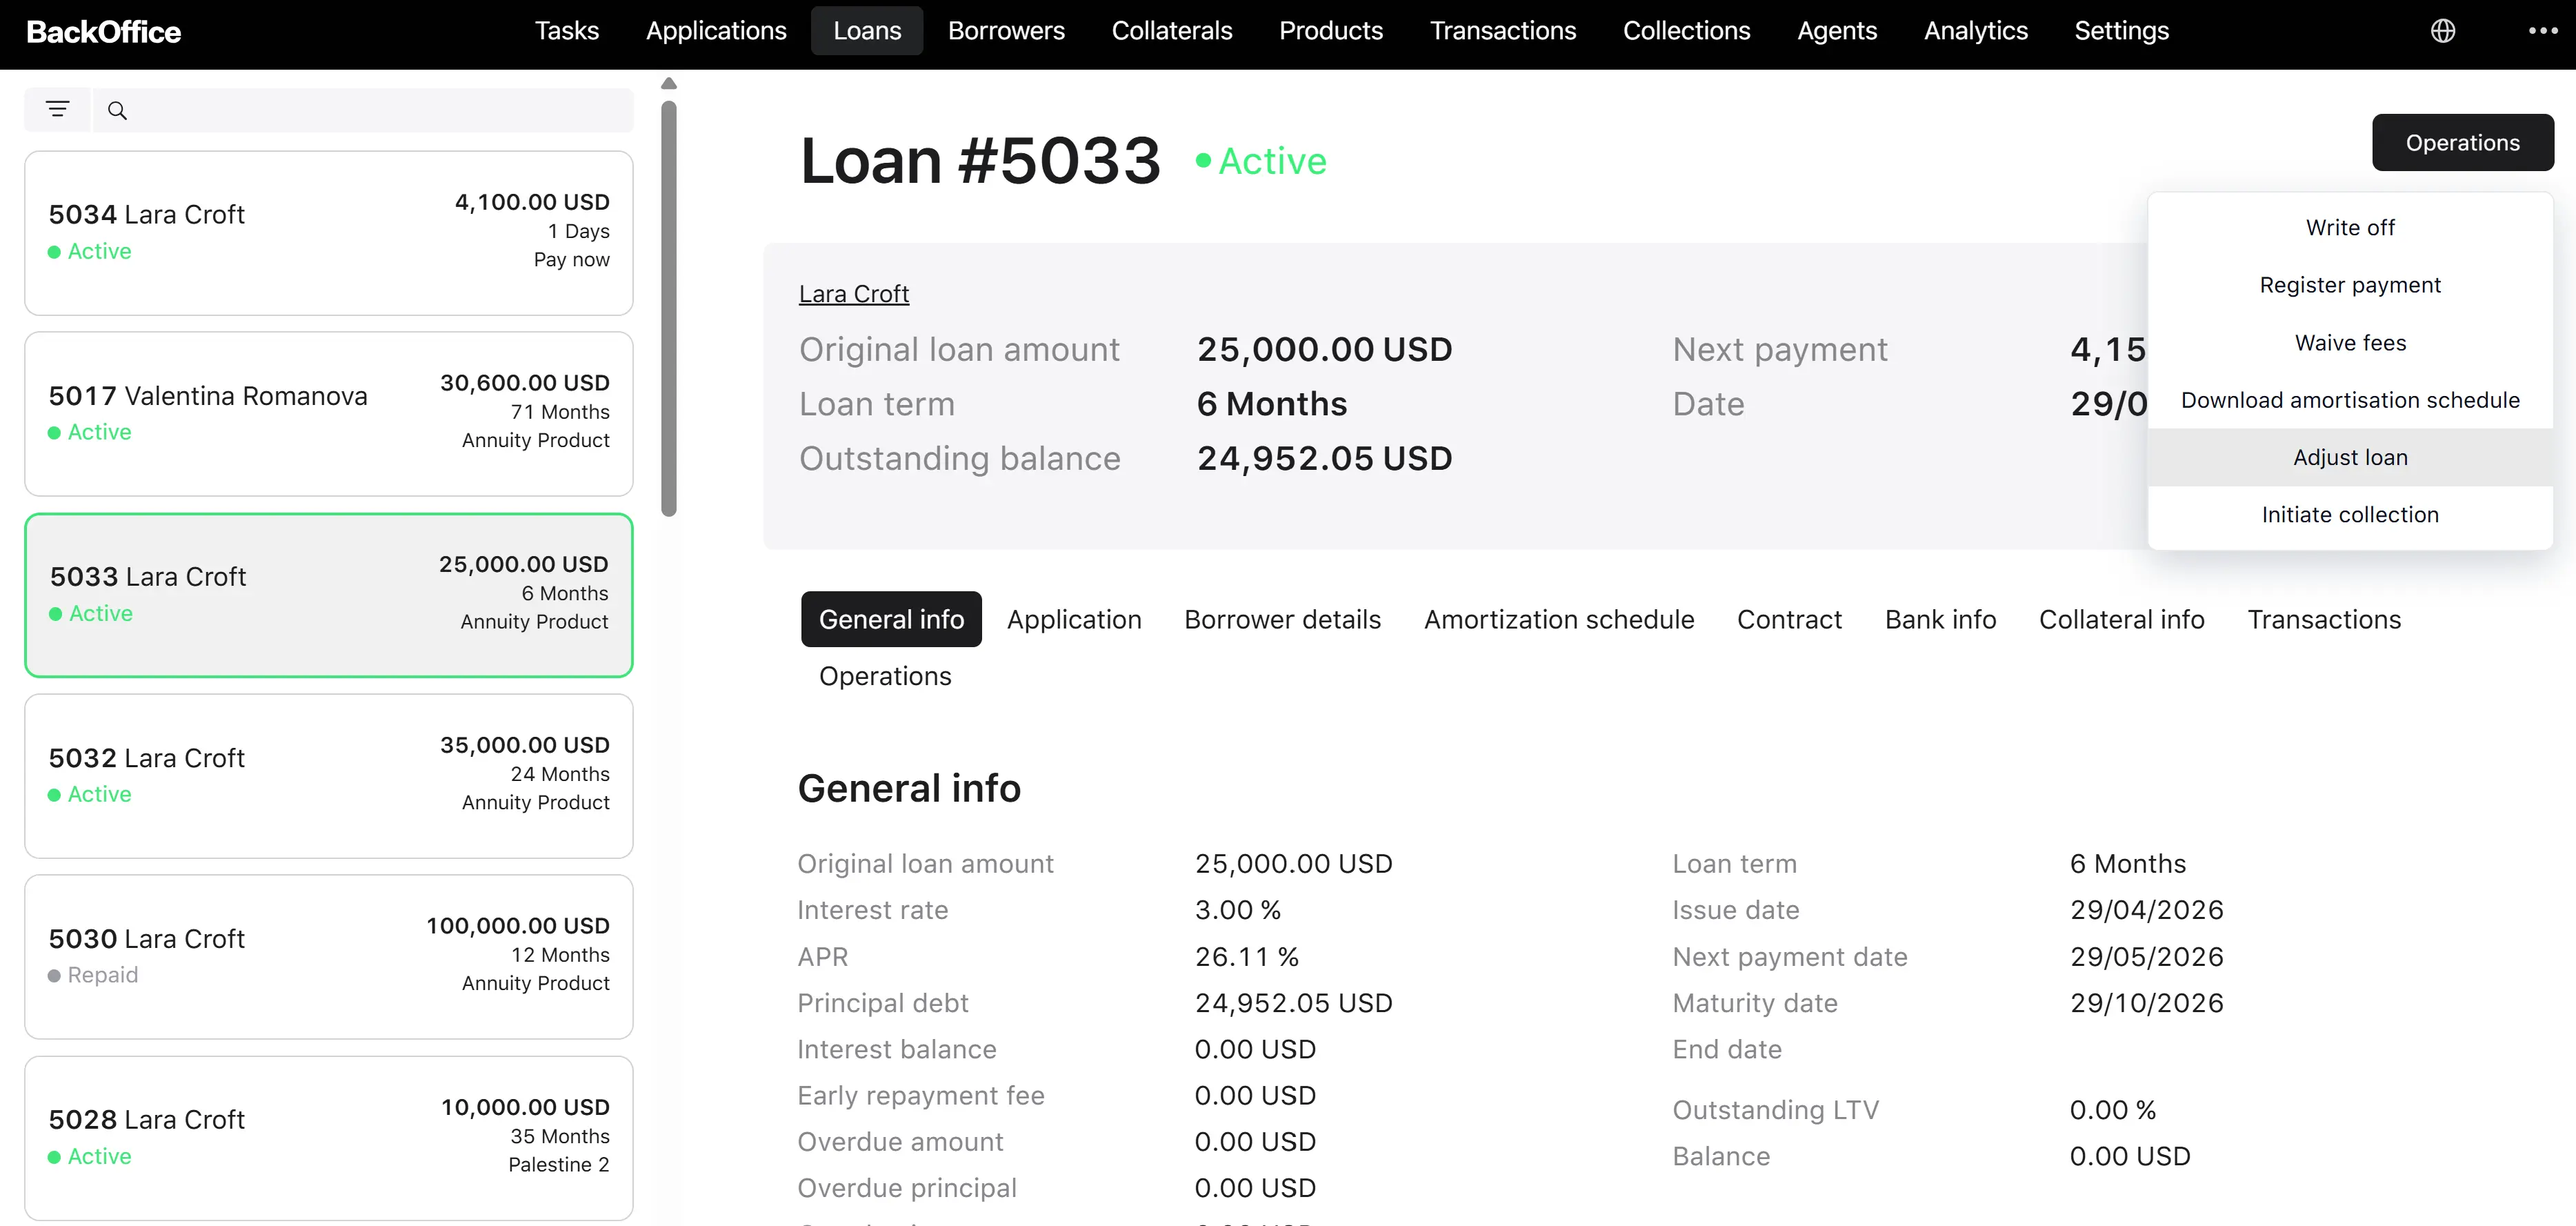Screen dimensions: 2576x1226
Task: Click the Loan #5033 heading
Action: pyautogui.click(x=980, y=161)
